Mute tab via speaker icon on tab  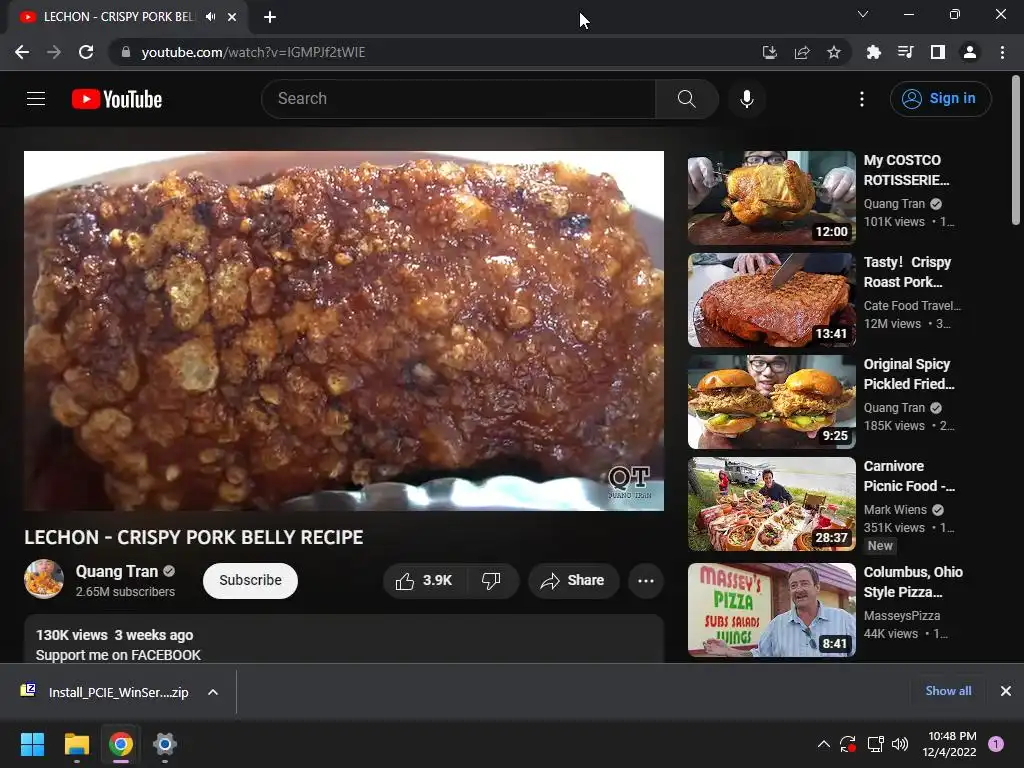[210, 17]
